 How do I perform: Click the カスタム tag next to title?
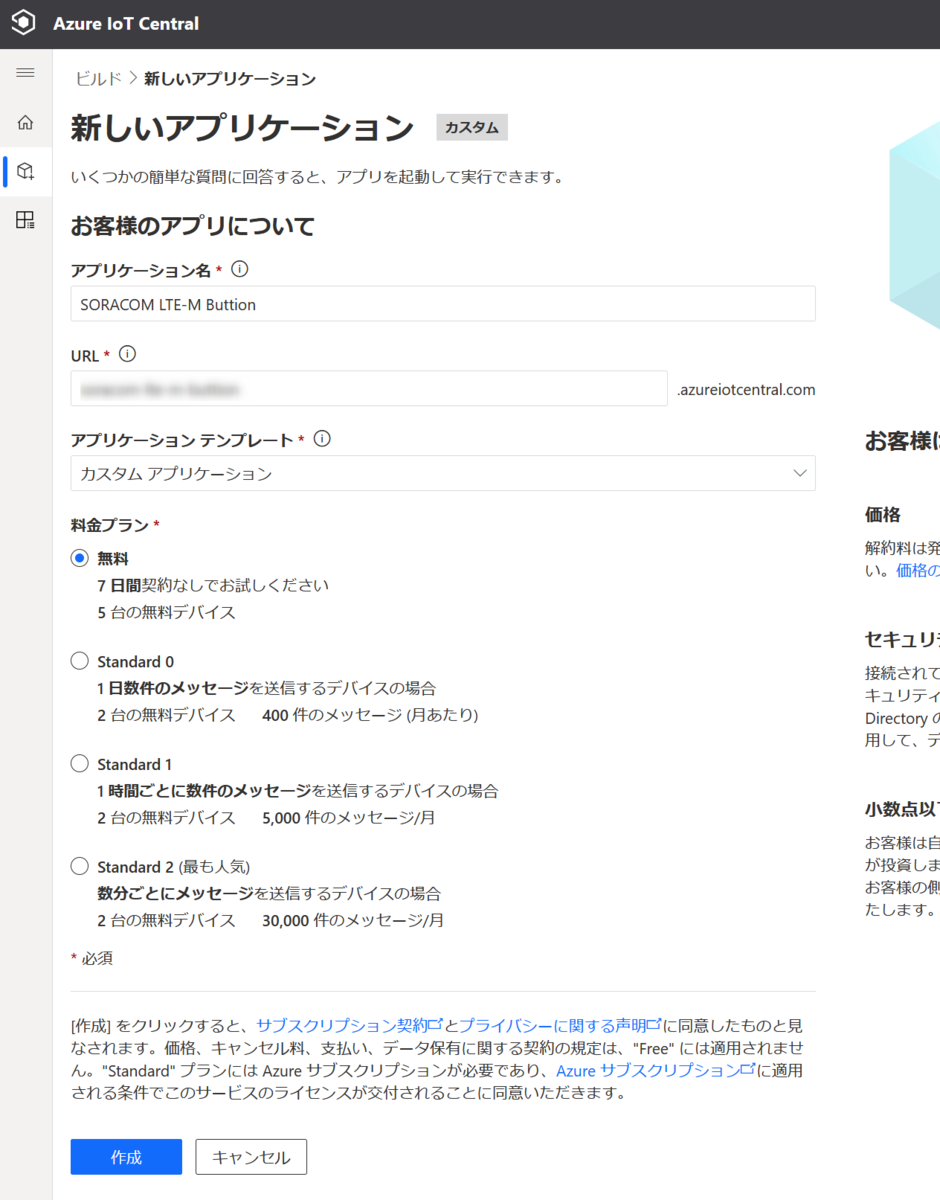472,128
